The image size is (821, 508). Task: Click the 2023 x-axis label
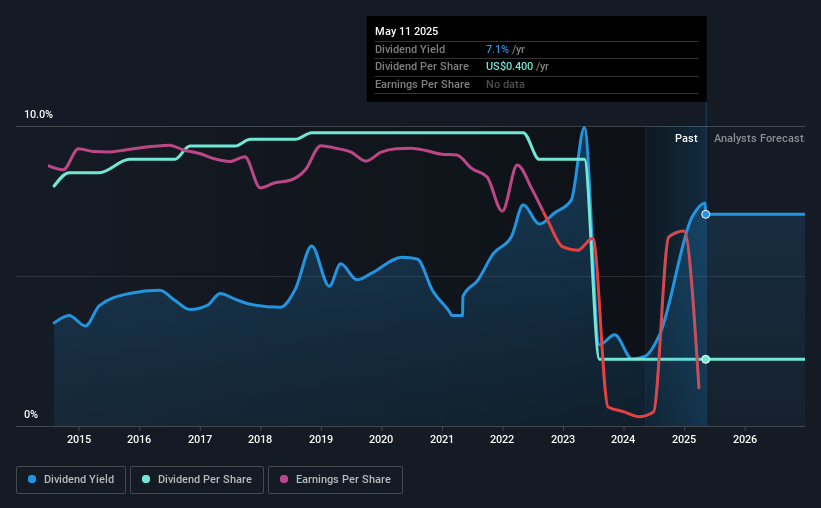pos(563,439)
